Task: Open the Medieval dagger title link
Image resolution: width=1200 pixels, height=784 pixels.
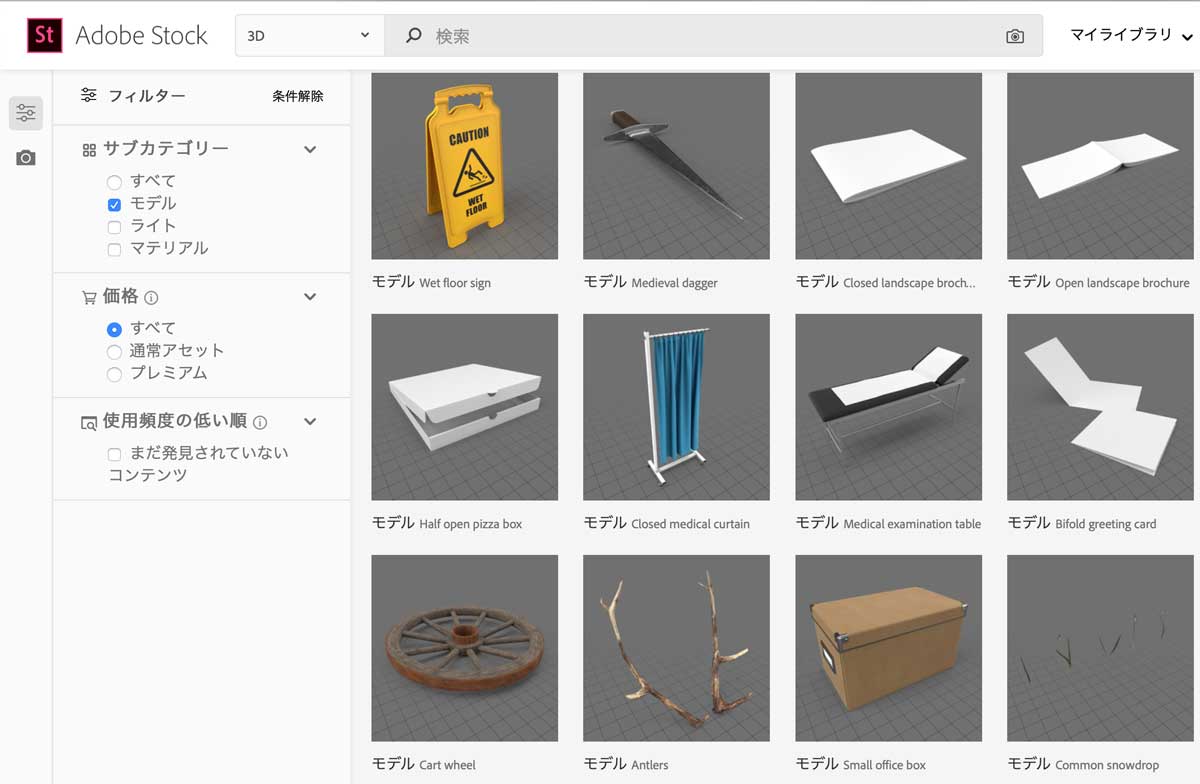Action: coord(674,283)
